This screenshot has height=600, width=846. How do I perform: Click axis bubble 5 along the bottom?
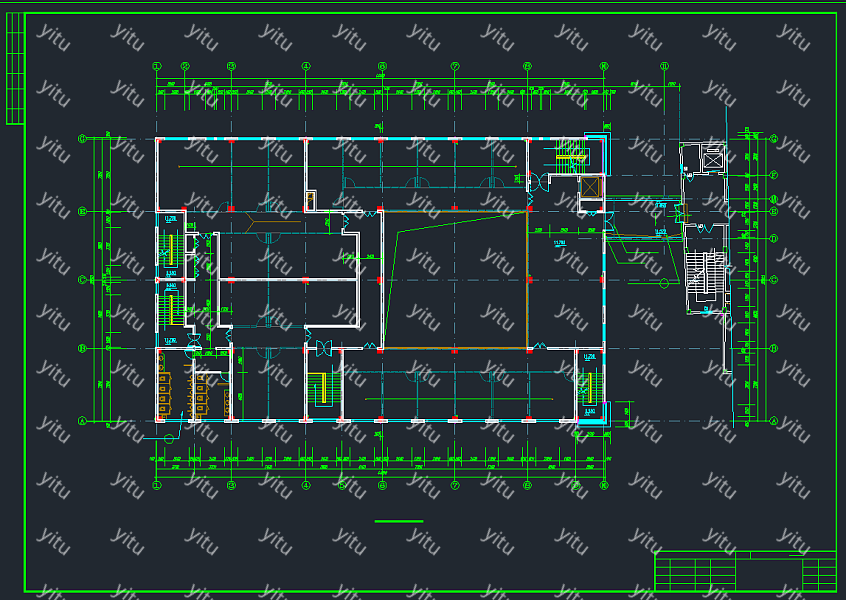point(341,485)
